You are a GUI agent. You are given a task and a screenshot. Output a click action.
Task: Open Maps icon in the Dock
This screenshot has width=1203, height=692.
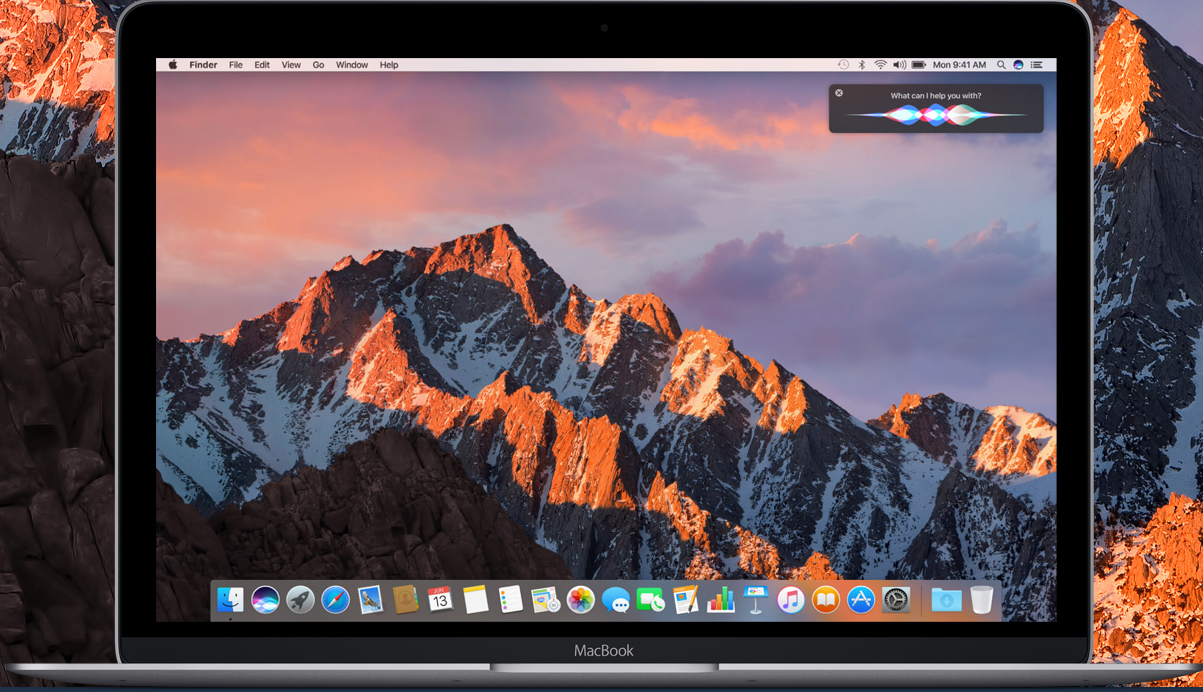pyautogui.click(x=546, y=599)
